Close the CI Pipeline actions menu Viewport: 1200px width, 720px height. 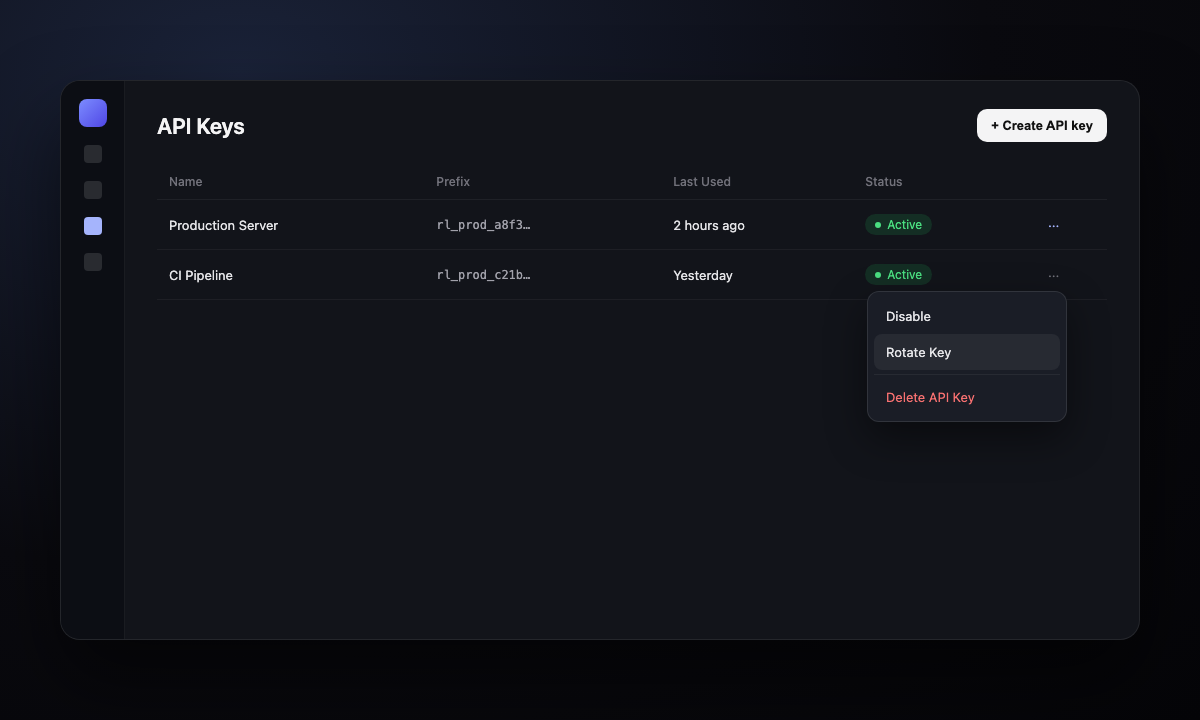(1053, 276)
